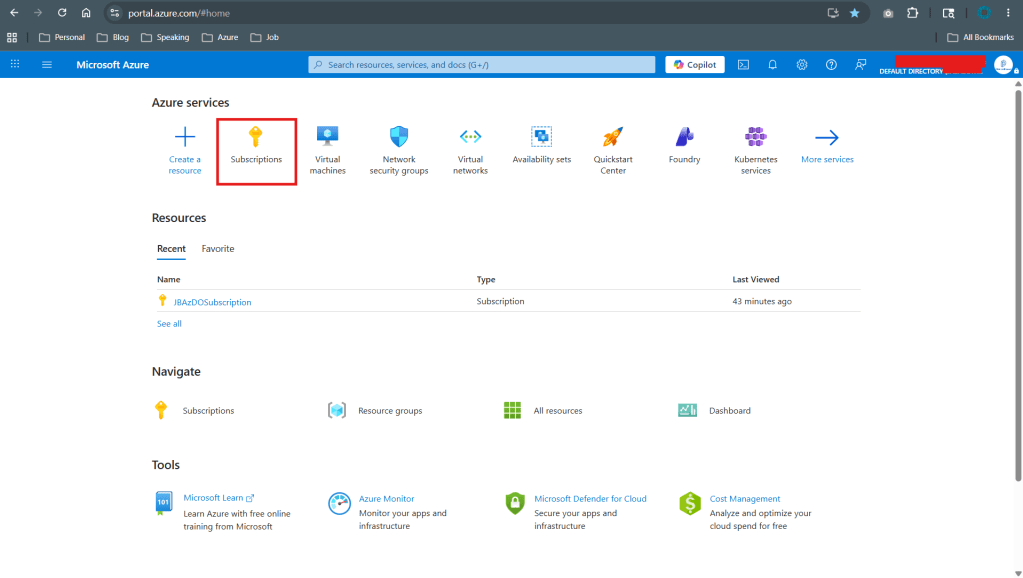Click the page vertical scrollbar
Image resolution: width=1023 pixels, height=578 pixels.
[x=1018, y=286]
